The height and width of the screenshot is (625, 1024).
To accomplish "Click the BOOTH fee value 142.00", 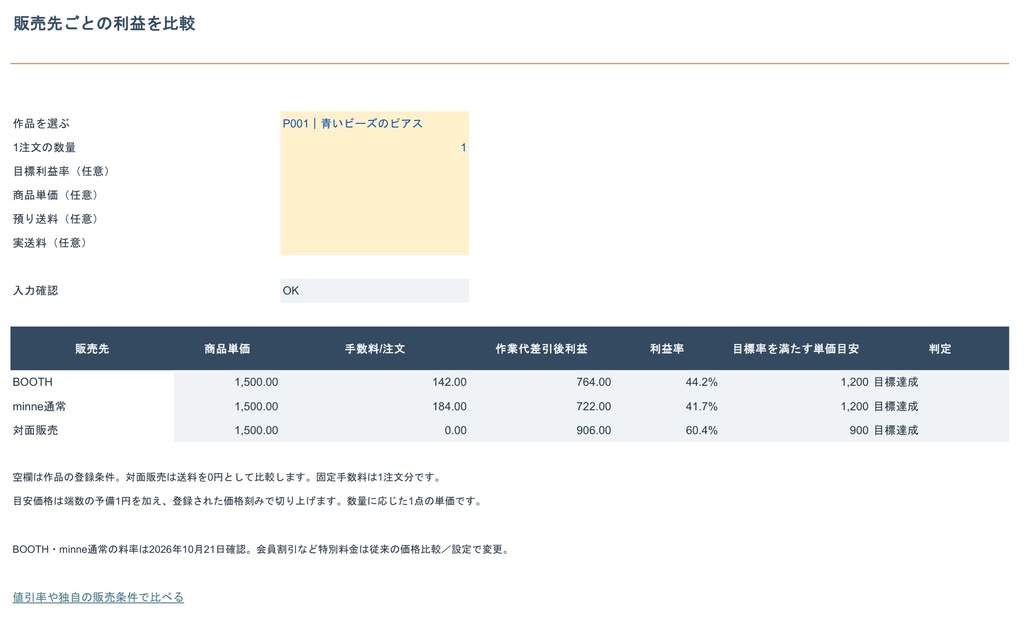I will click(449, 382).
